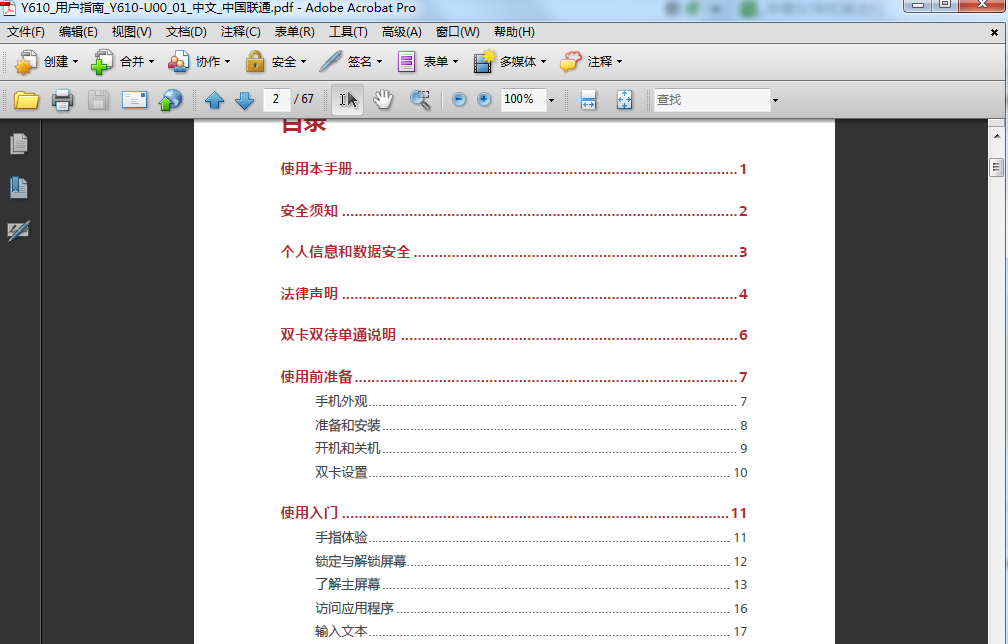Toggle Fit Width page view
This screenshot has width=1008, height=644.
tap(589, 99)
